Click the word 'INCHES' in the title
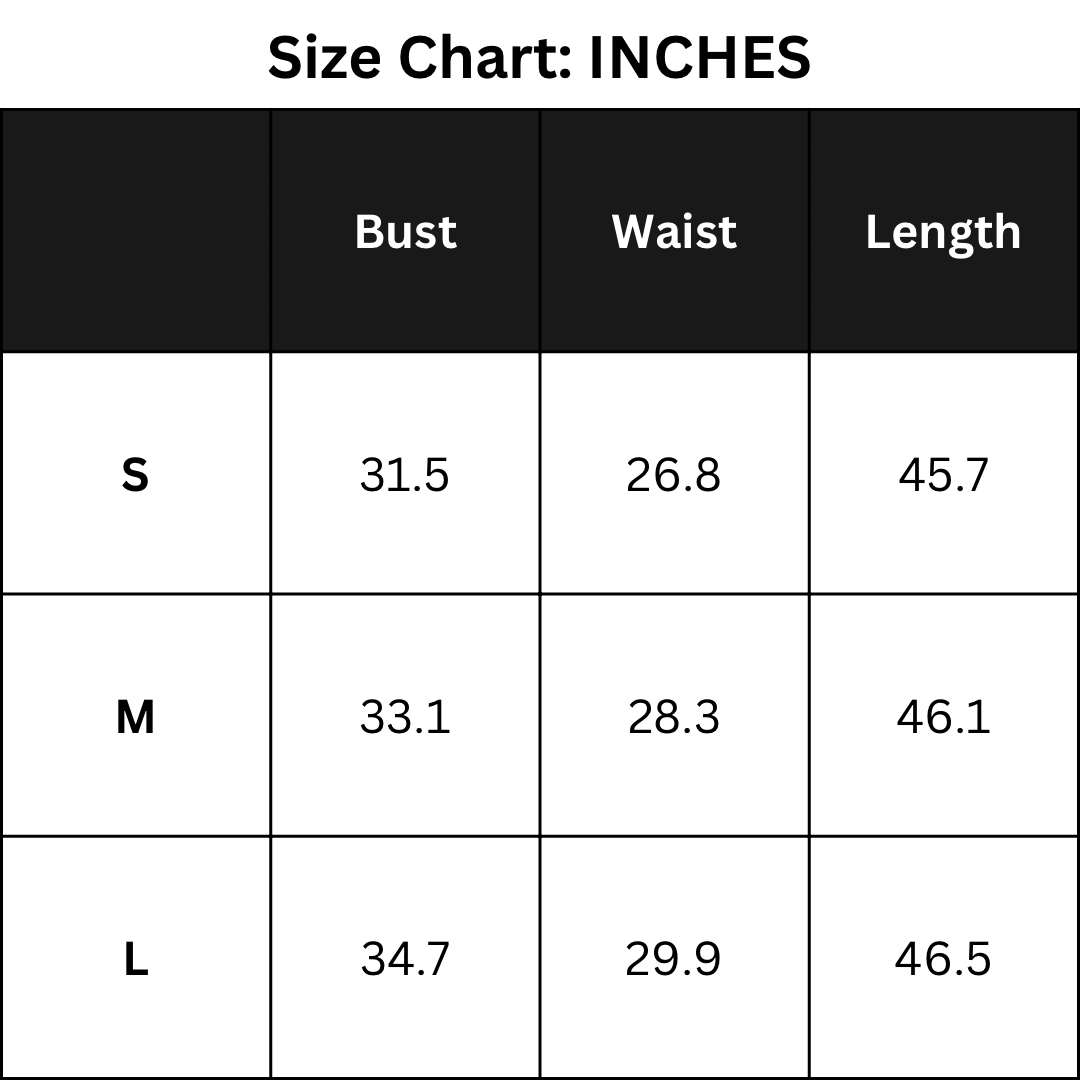Screen dimensions: 1080x1080 point(700,58)
